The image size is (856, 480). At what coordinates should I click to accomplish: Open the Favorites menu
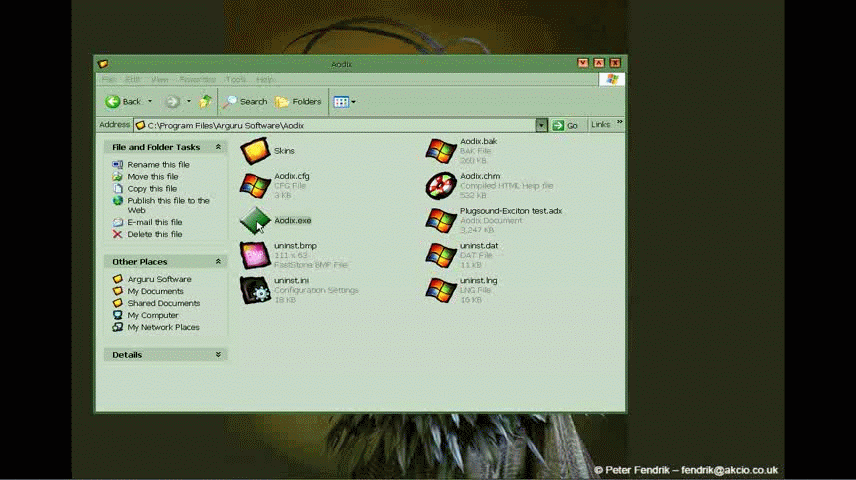click(x=198, y=80)
